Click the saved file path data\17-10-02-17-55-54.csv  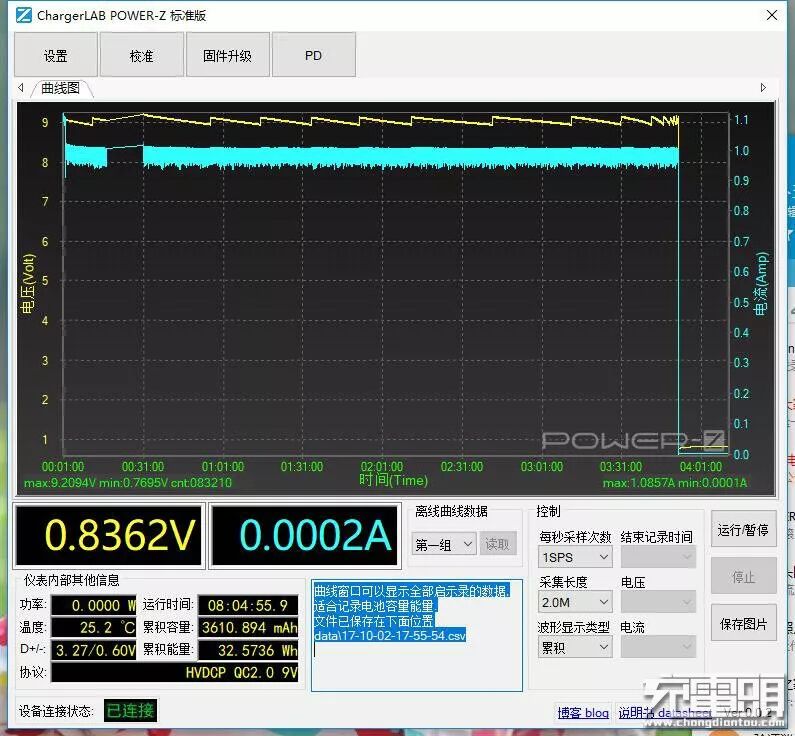click(389, 635)
